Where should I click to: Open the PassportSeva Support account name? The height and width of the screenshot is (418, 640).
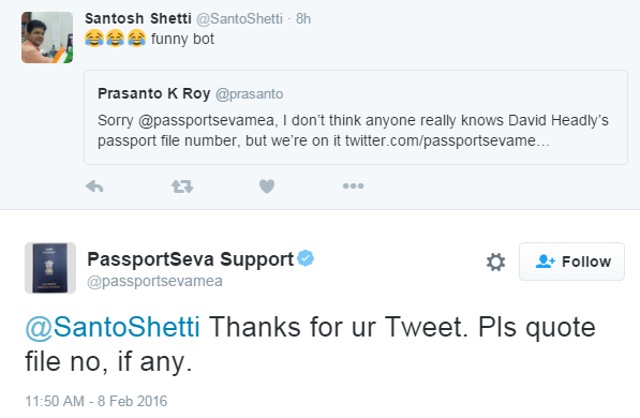click(x=190, y=259)
